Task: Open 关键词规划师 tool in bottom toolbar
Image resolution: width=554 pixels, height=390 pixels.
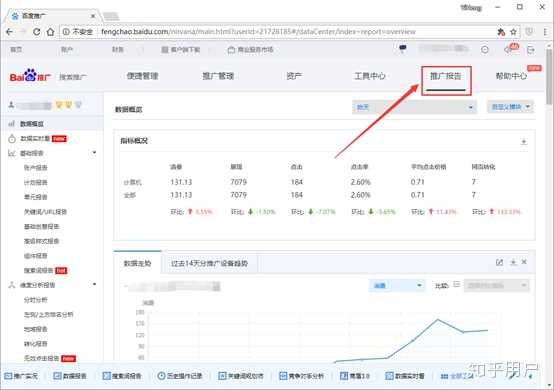Action: [241, 376]
